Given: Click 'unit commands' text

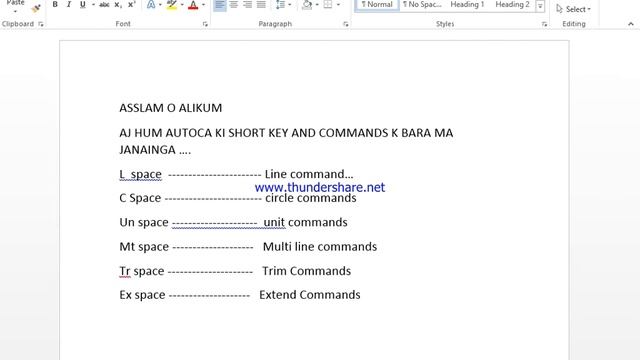Looking at the screenshot, I should (305, 222).
